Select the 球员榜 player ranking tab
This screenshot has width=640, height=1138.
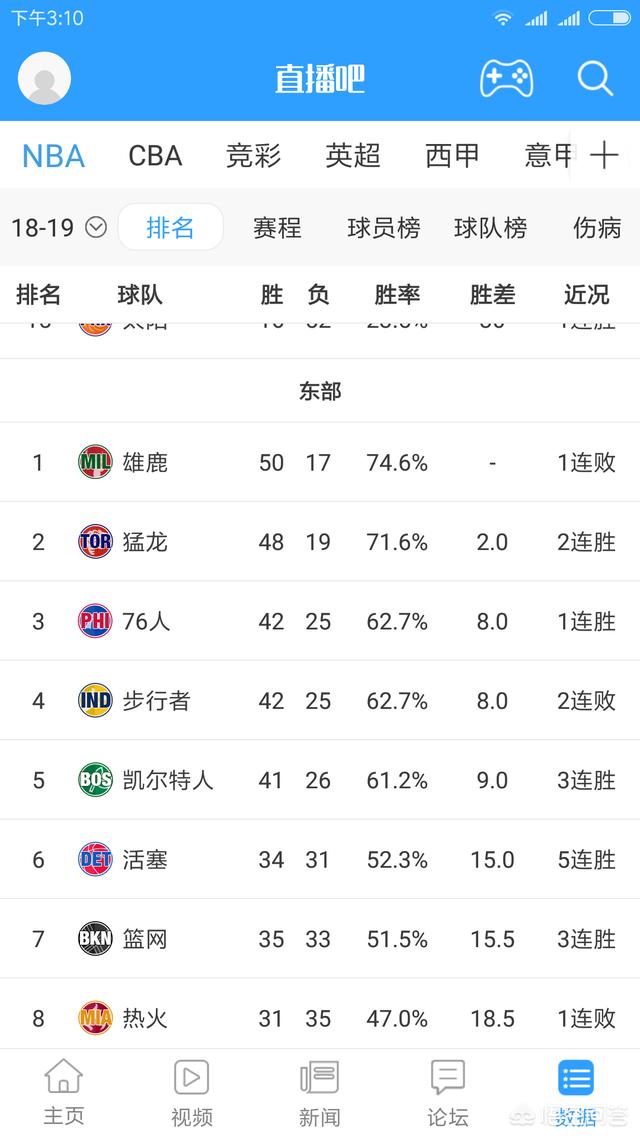[384, 228]
